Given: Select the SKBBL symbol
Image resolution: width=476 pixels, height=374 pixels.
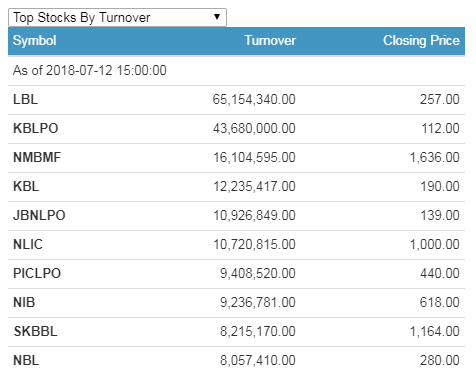Looking at the screenshot, I should tap(36, 331).
